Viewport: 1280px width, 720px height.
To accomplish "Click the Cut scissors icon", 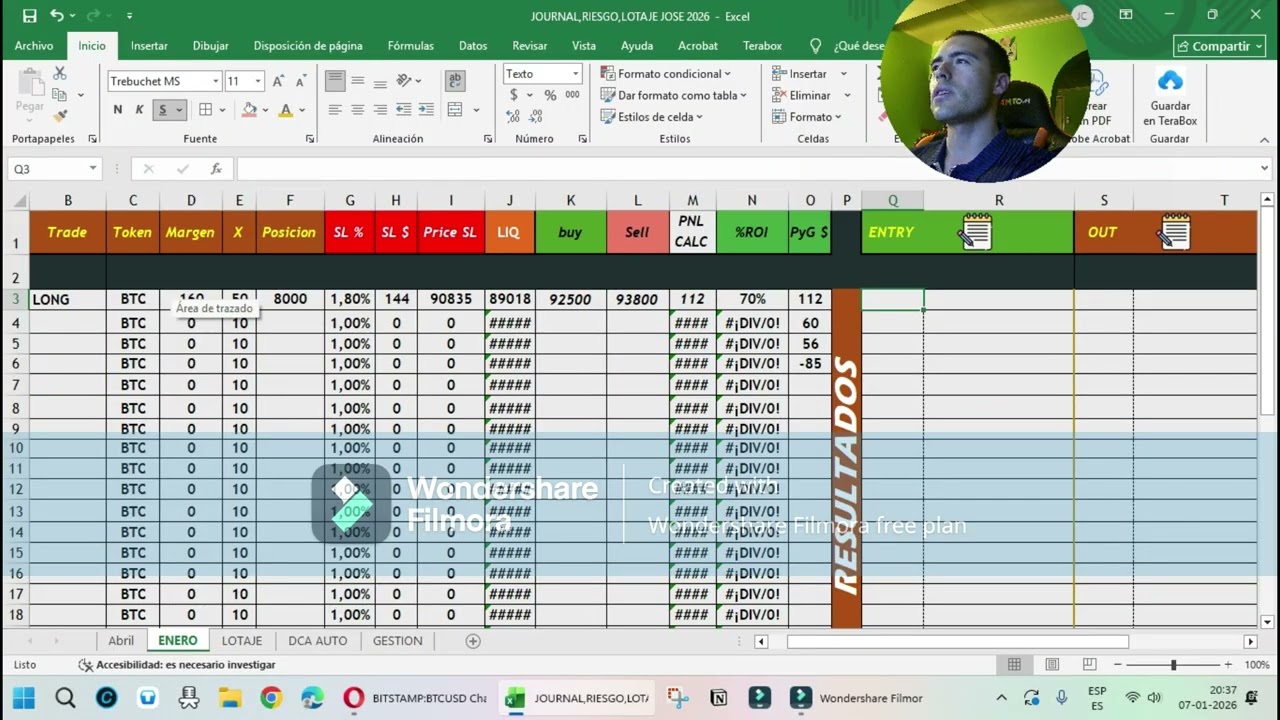I will click(60, 74).
